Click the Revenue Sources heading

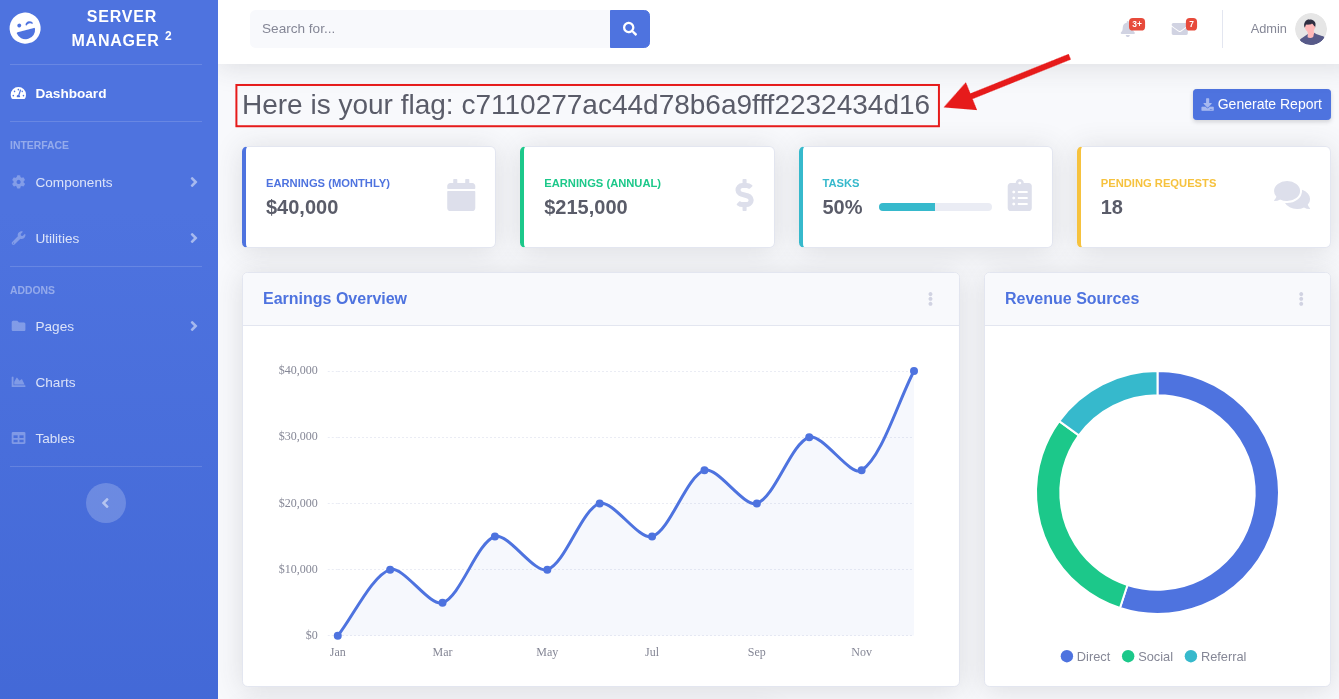tap(1072, 299)
